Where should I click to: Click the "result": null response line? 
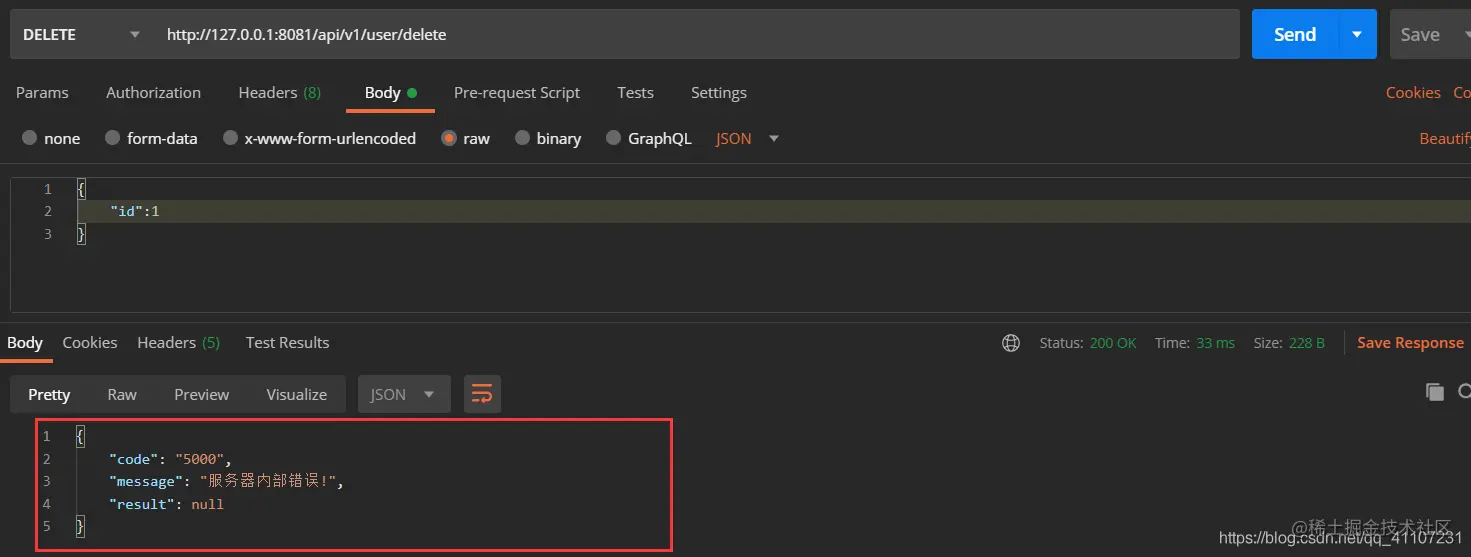pos(166,504)
